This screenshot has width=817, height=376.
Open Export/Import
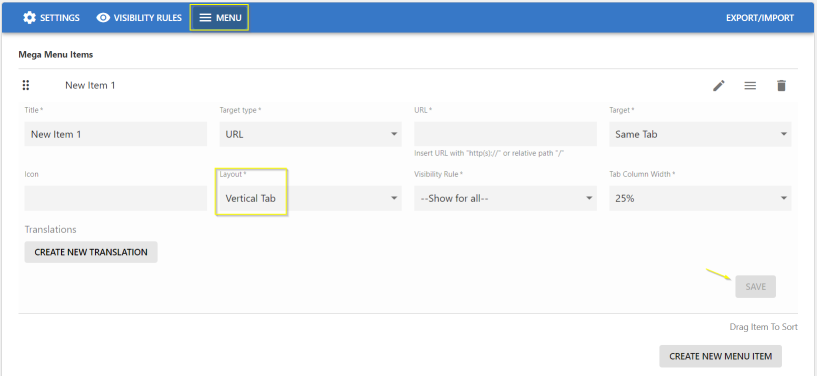pos(760,18)
